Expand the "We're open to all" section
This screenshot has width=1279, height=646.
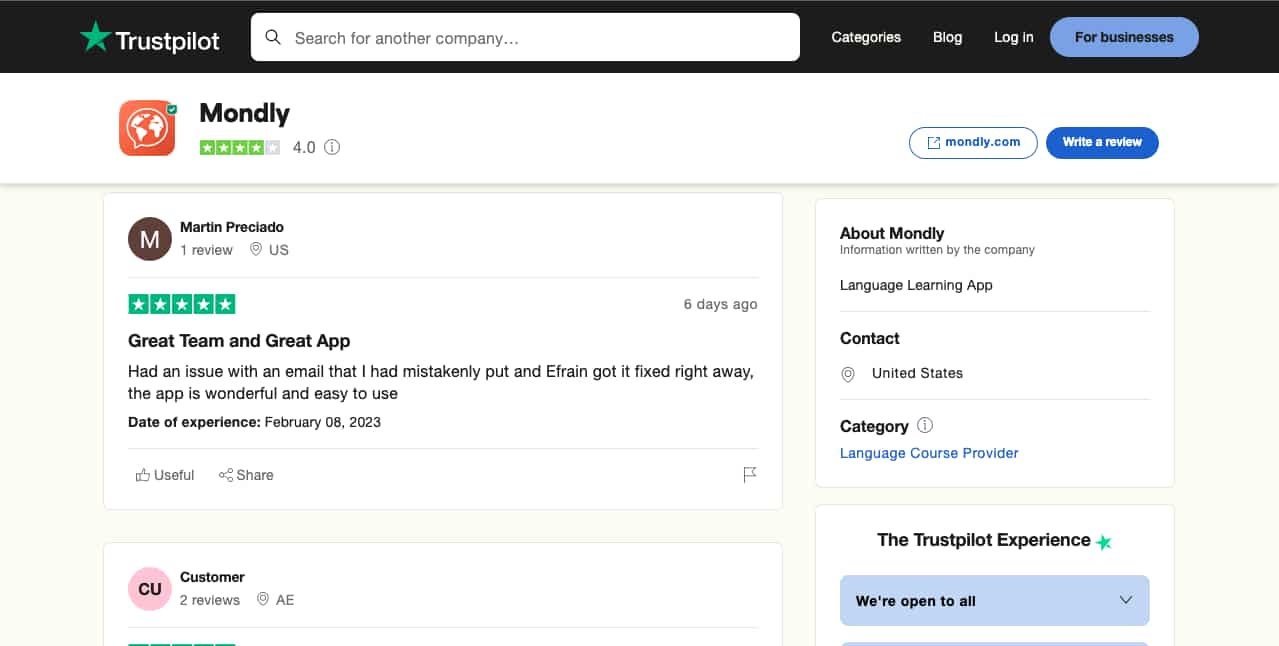[995, 601]
